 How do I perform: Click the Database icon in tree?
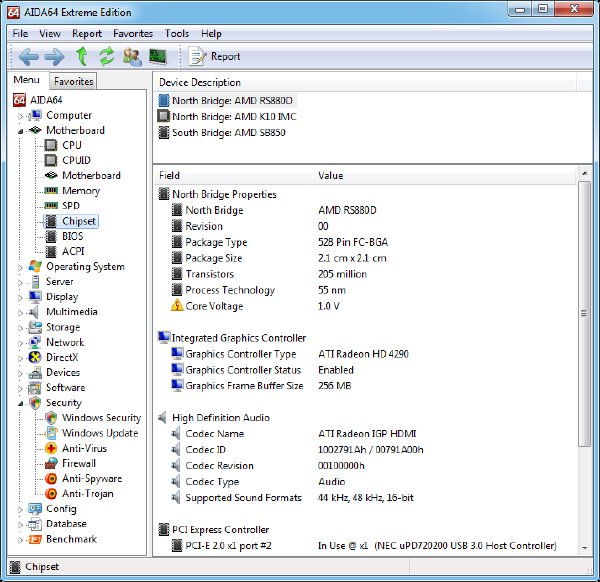click(x=35, y=524)
